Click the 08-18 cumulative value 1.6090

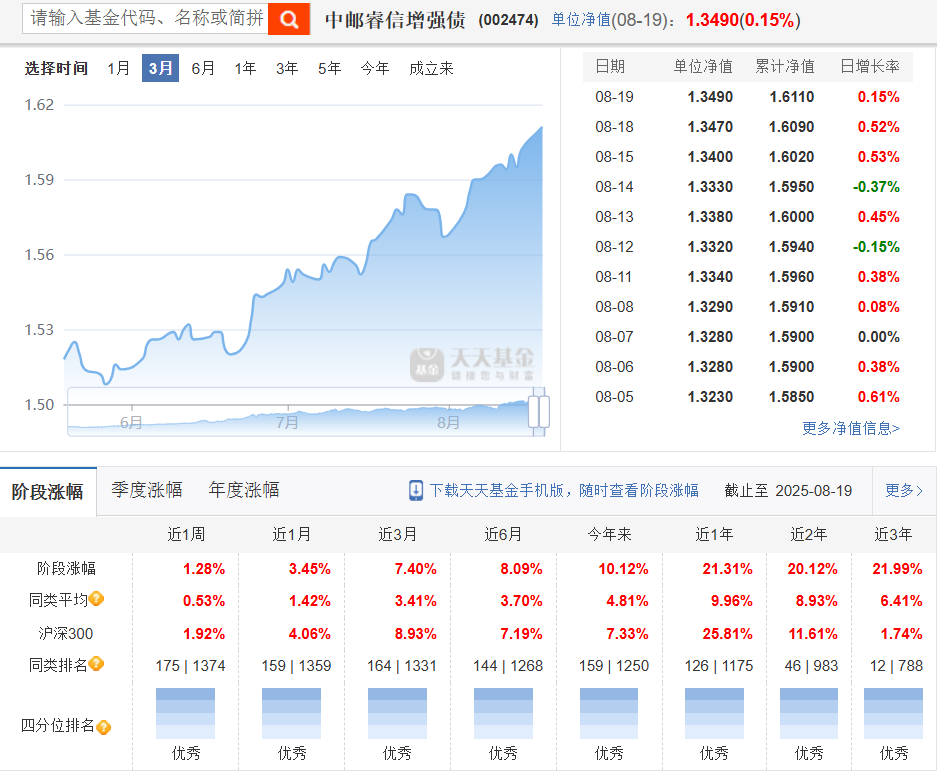792,127
